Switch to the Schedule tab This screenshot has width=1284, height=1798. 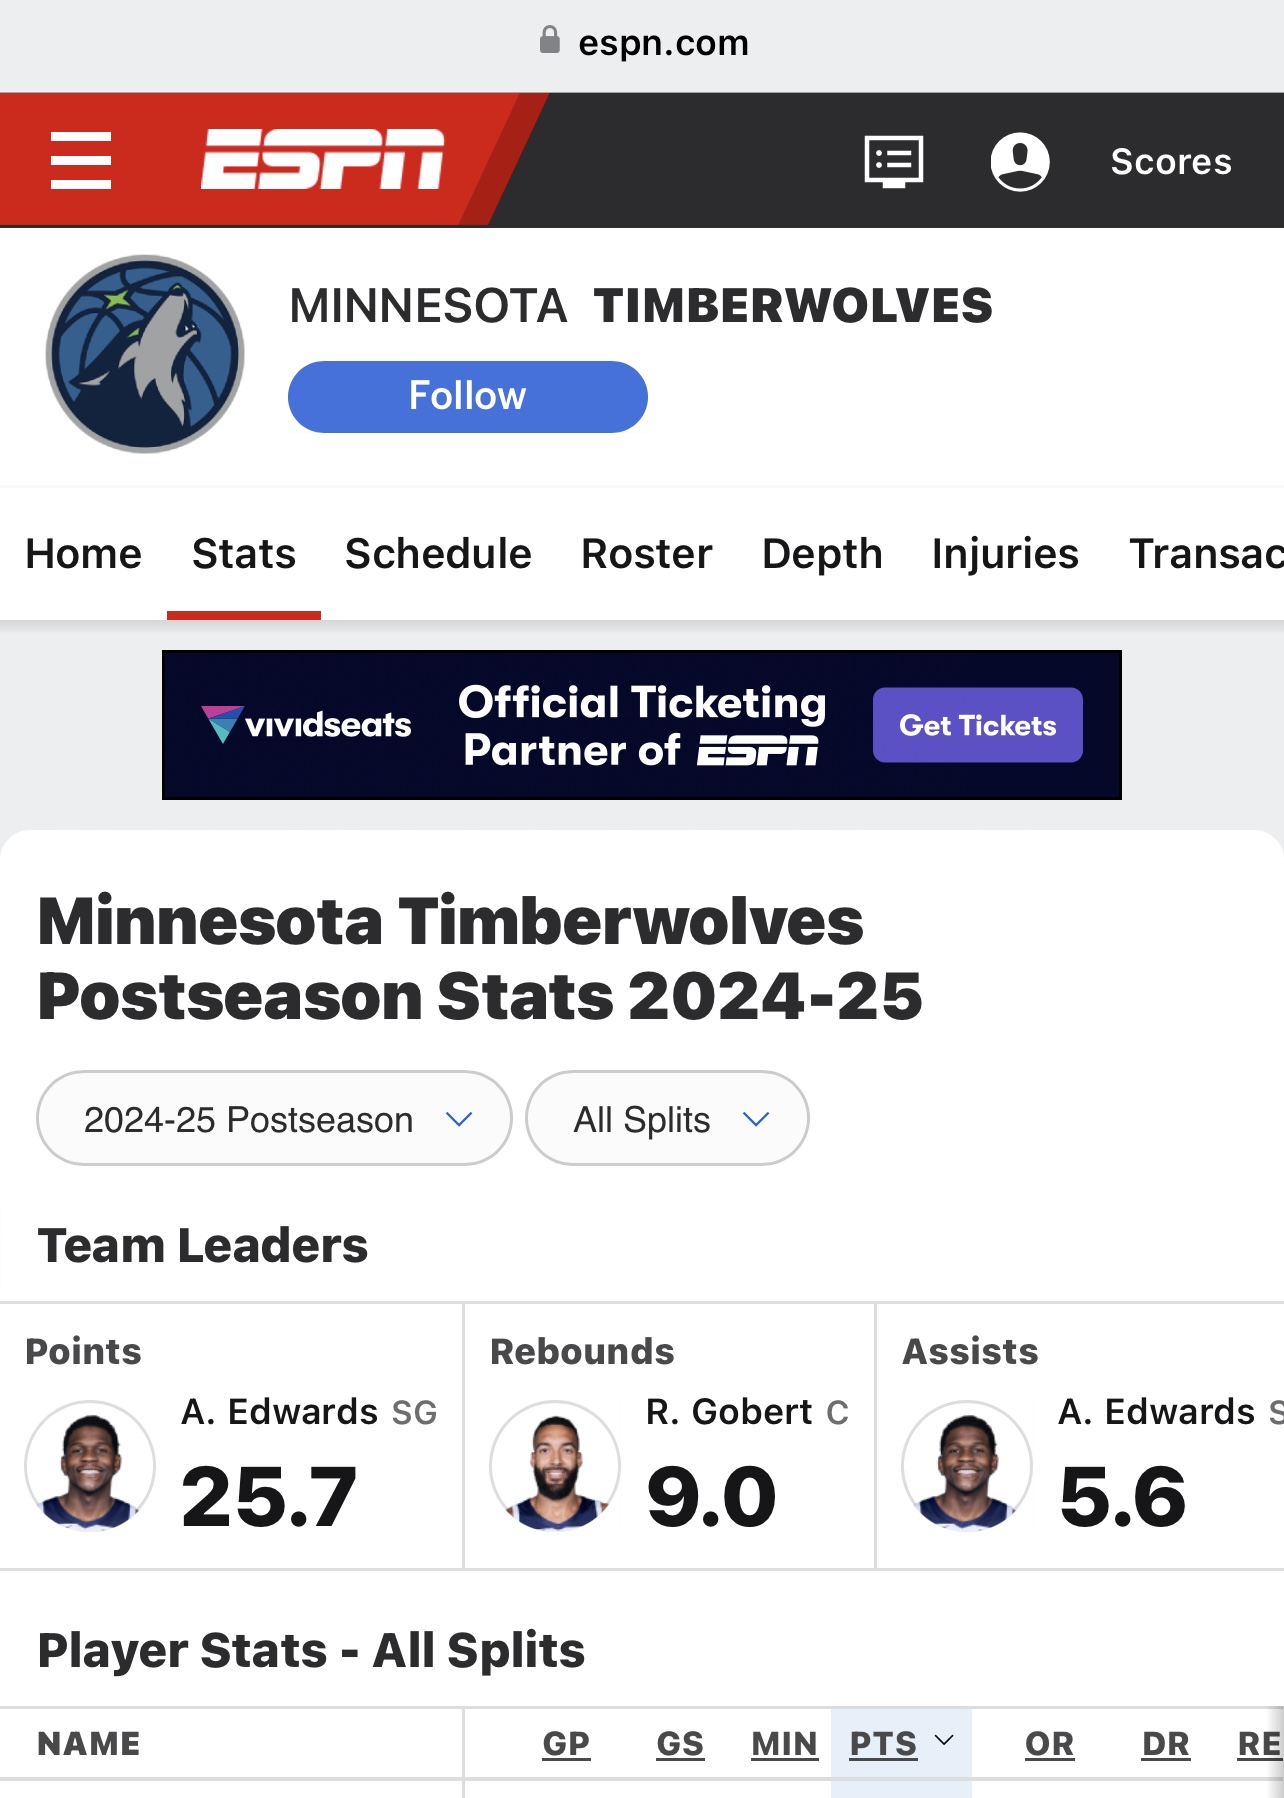(x=438, y=553)
